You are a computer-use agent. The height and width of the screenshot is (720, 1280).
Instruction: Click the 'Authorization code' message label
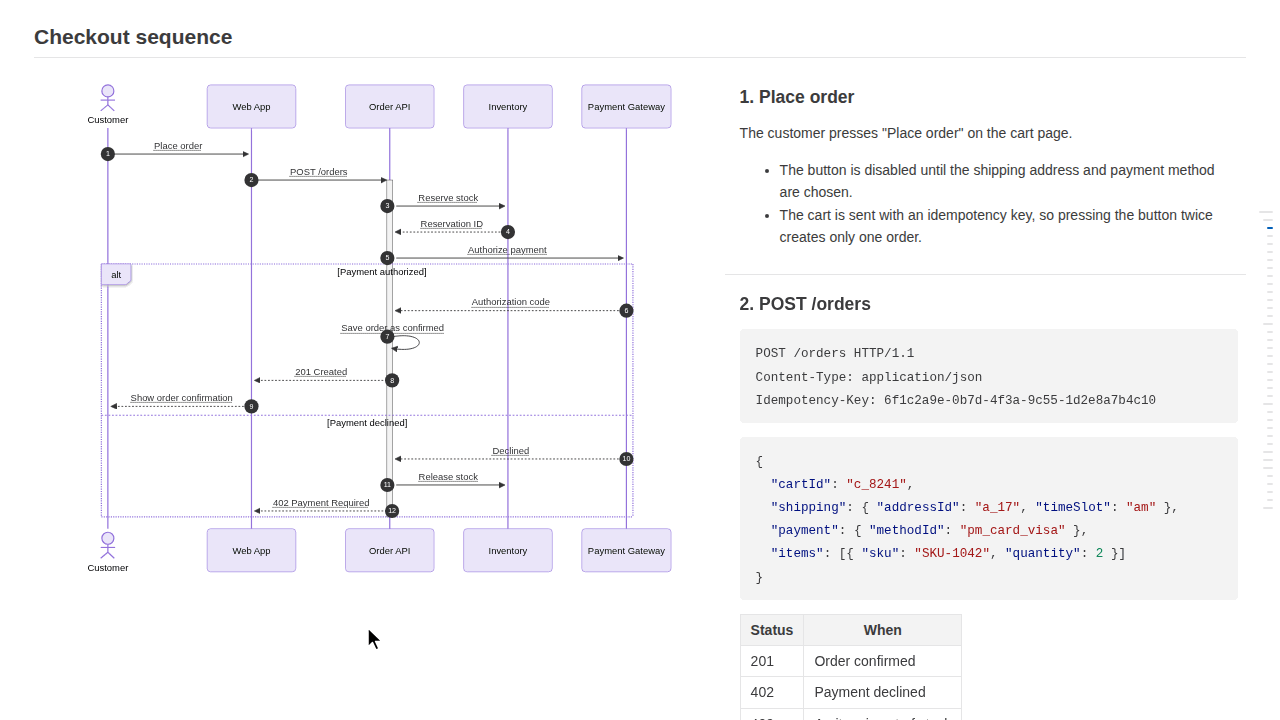pyautogui.click(x=511, y=302)
